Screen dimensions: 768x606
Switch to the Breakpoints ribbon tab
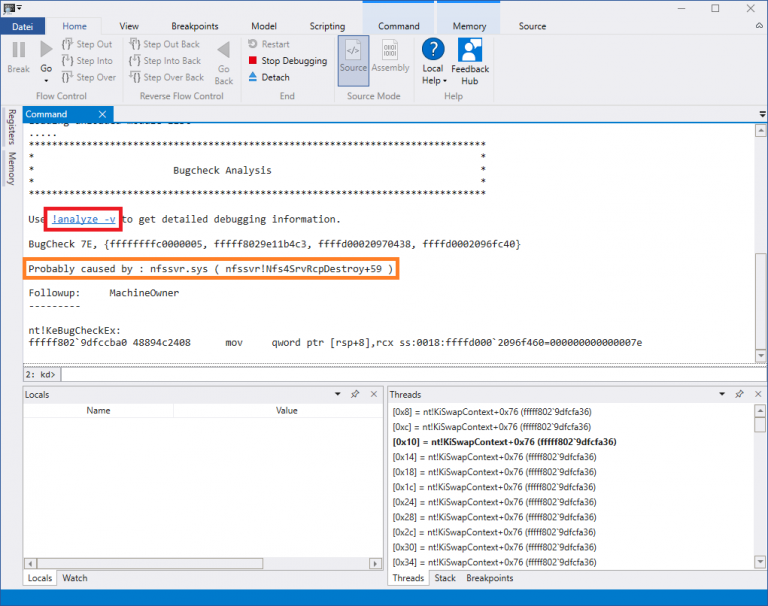(x=195, y=26)
